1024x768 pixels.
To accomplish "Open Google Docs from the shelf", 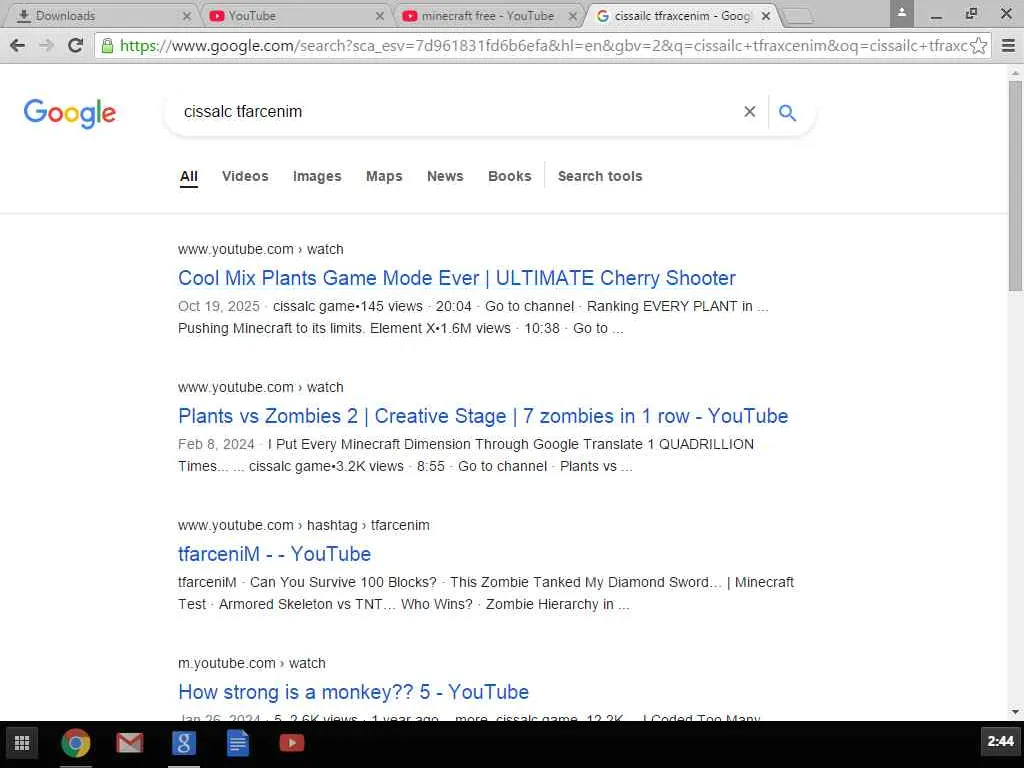I will [238, 743].
